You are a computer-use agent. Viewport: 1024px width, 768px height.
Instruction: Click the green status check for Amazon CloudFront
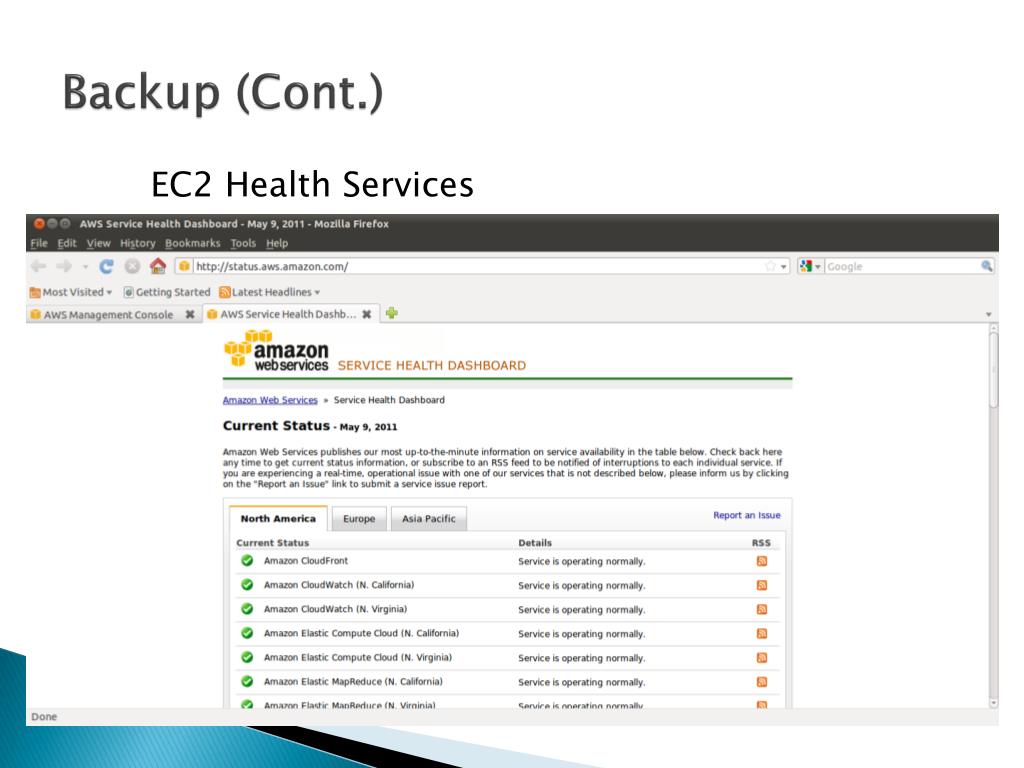pos(247,560)
